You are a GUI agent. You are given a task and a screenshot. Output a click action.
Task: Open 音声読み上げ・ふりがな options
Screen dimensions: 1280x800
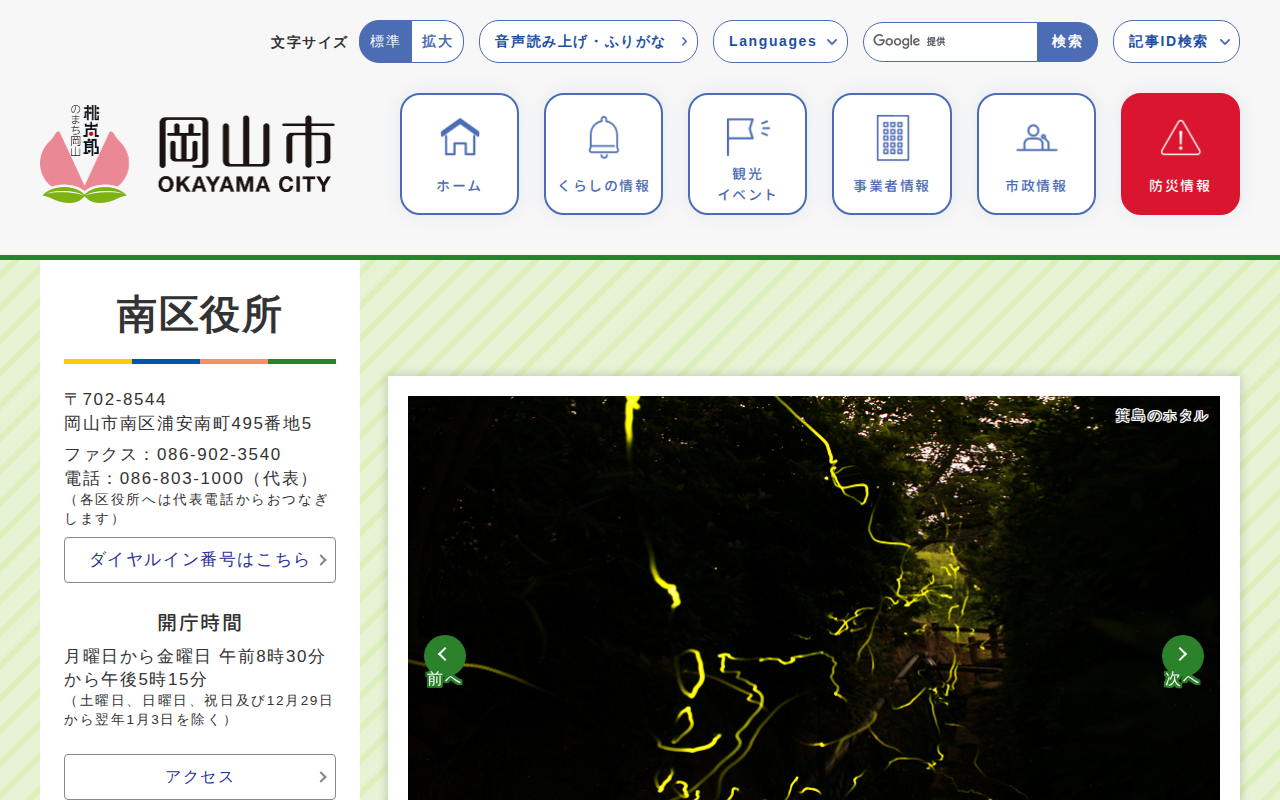click(588, 42)
